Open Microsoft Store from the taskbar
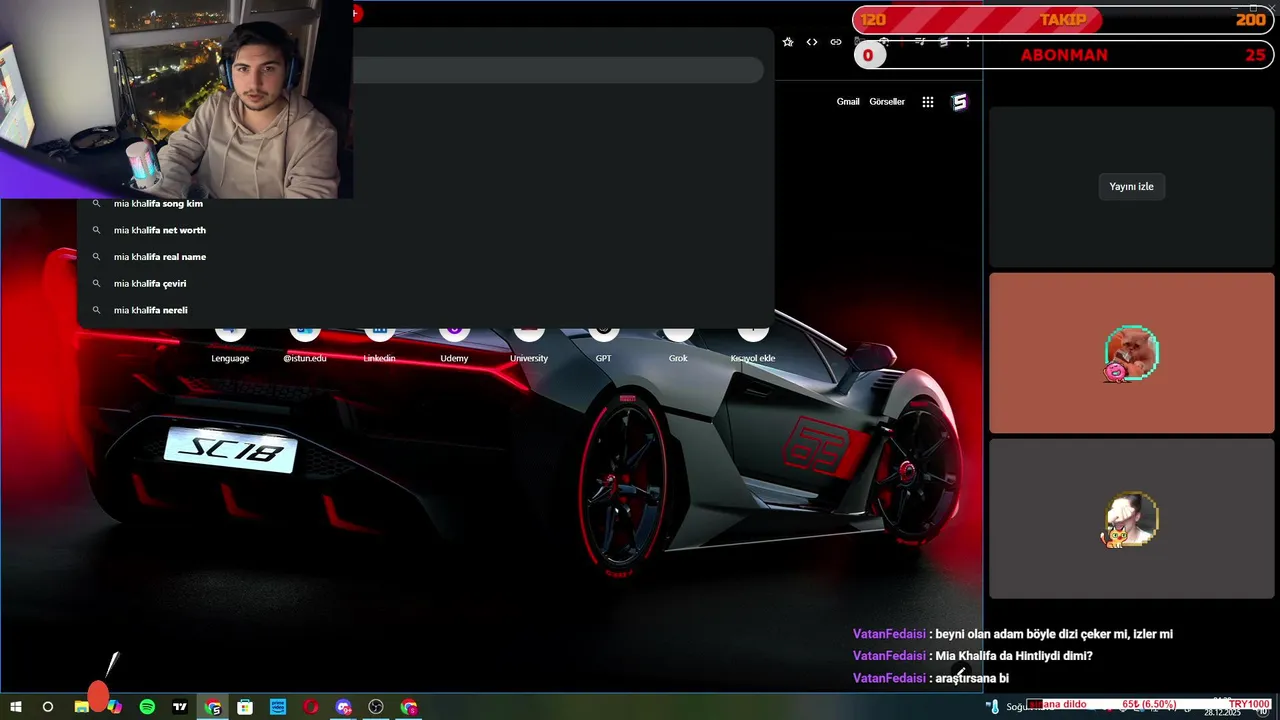Screen dimensions: 1280x720 (245, 707)
